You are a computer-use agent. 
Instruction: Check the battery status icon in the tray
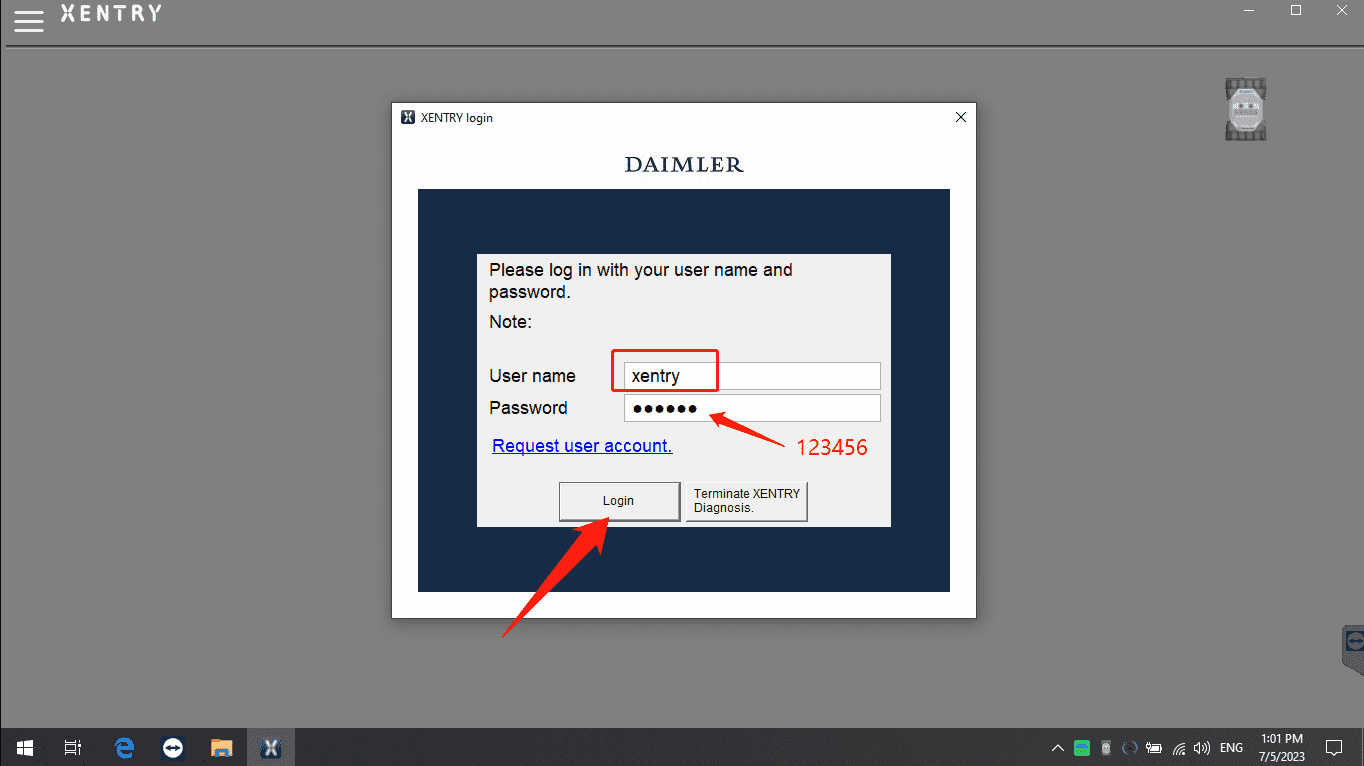tap(1154, 747)
